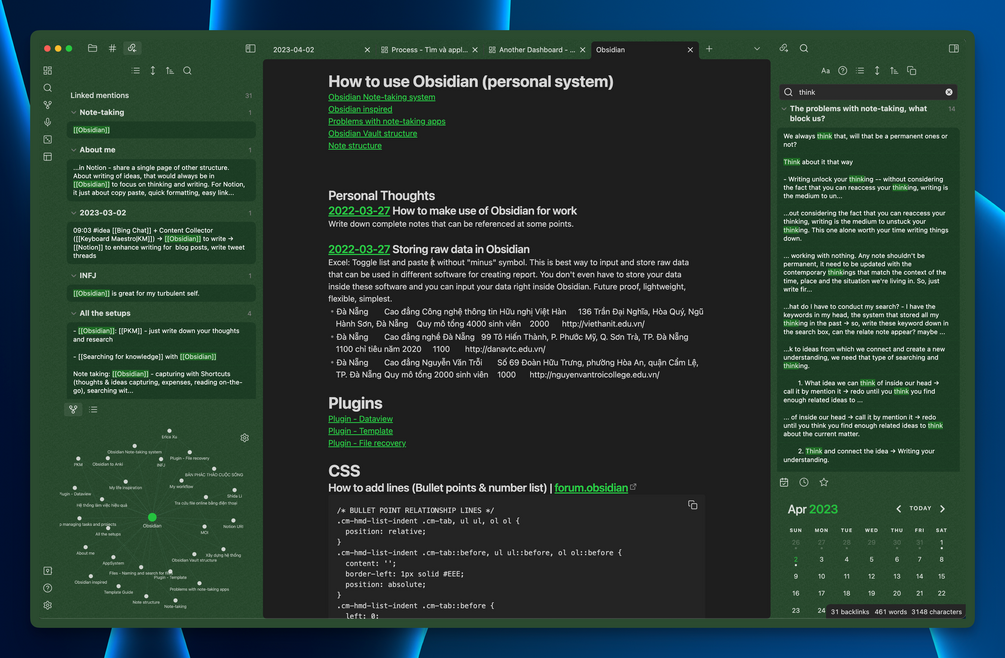
Task: Open the tab list dropdown chevron
Action: click(757, 49)
